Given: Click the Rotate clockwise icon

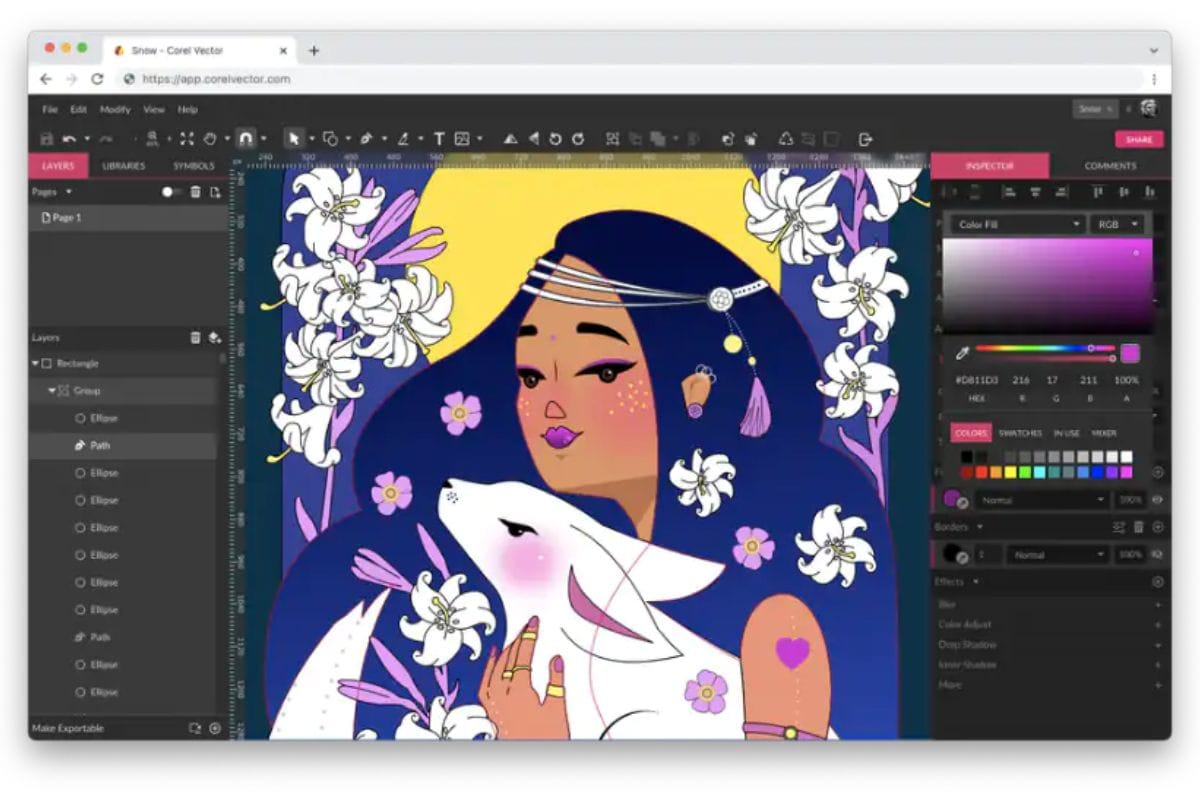Looking at the screenshot, I should (578, 139).
